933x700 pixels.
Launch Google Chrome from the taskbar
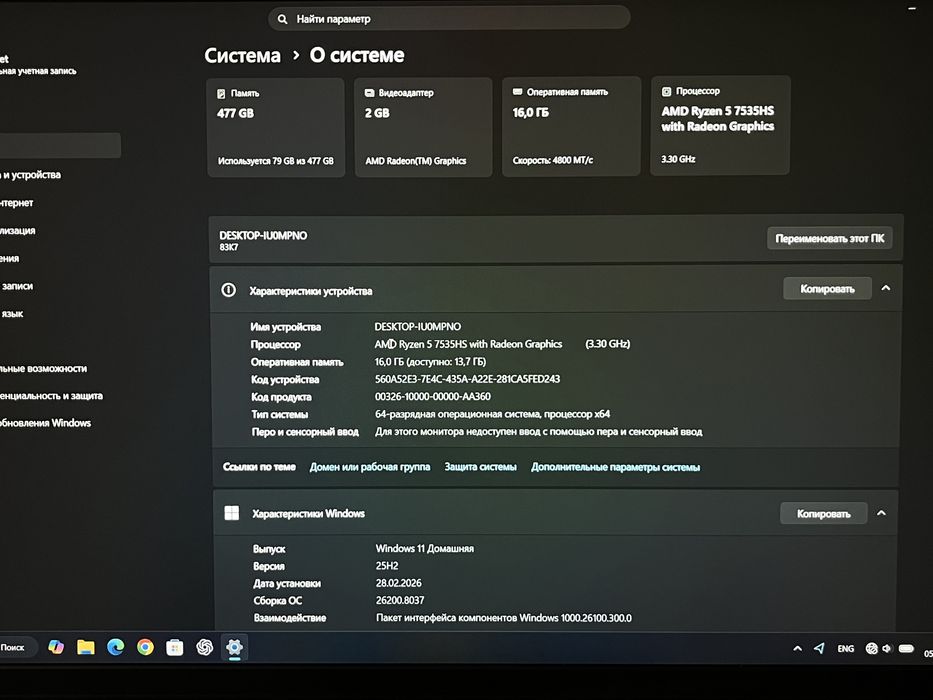point(145,647)
